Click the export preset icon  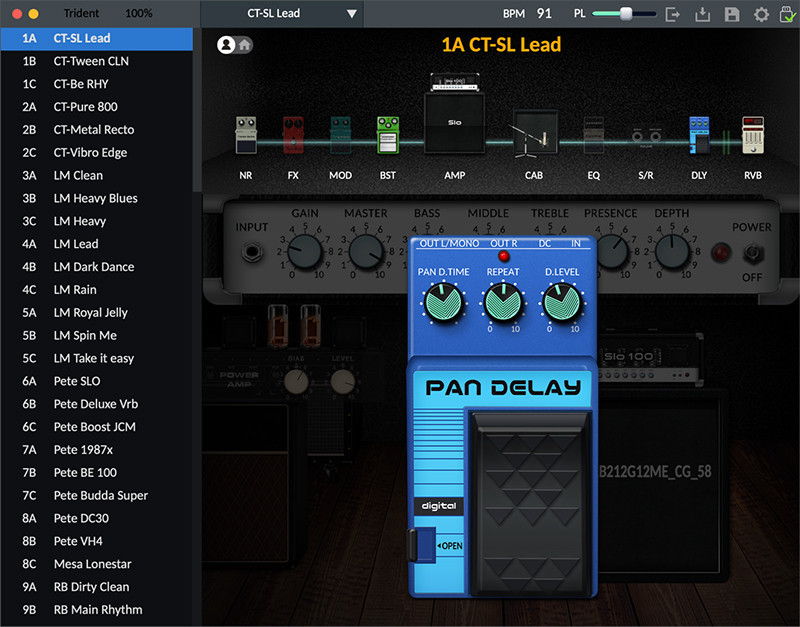pos(673,14)
